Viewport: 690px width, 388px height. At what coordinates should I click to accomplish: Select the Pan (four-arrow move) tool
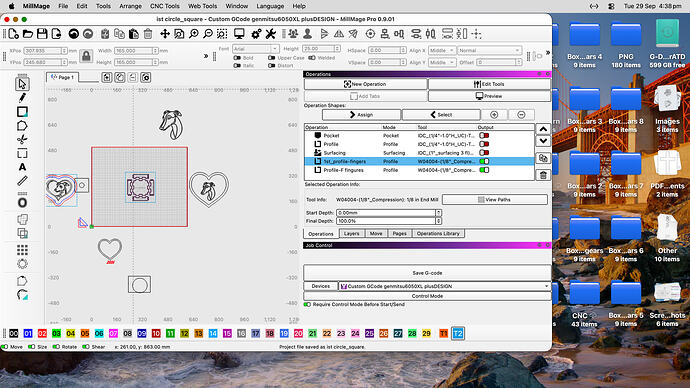point(165,34)
